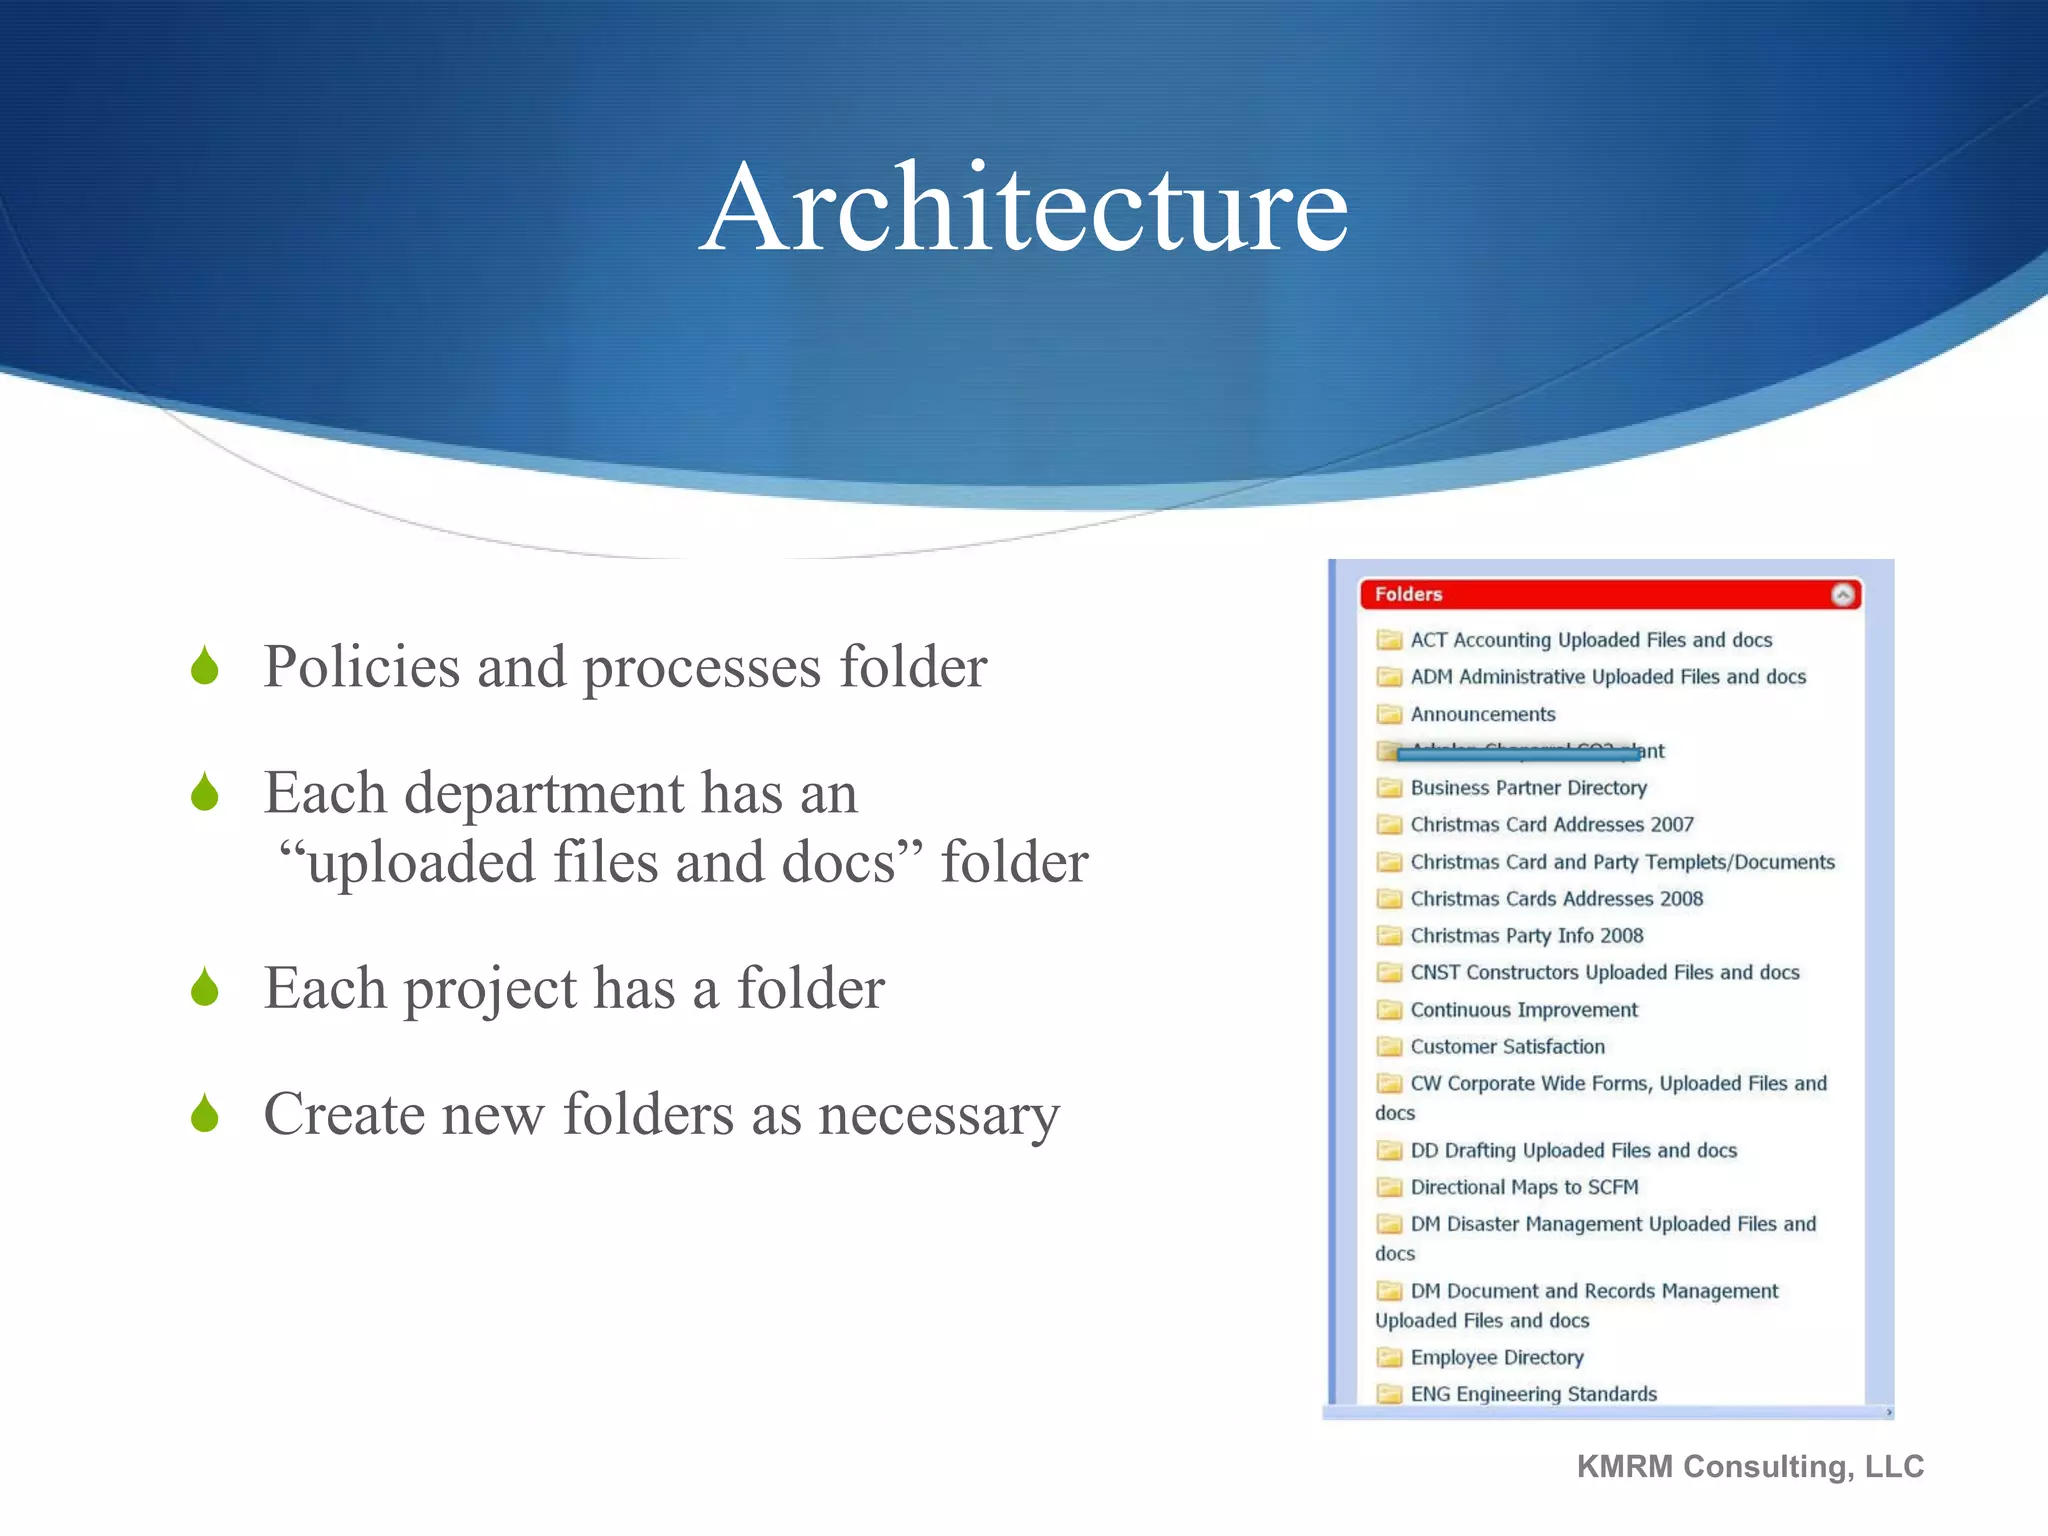Viewport: 2048px width, 1536px height.
Task: Open CW Corporate Wide Forms folder
Action: tap(1601, 1098)
